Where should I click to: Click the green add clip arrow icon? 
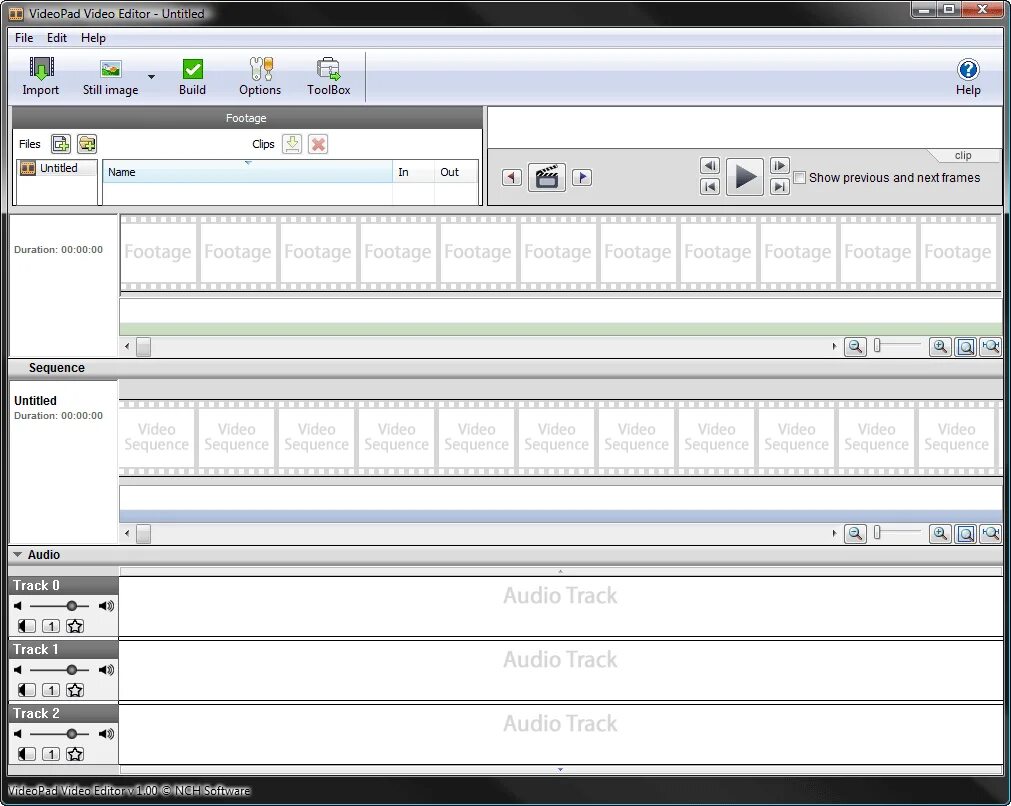point(292,144)
